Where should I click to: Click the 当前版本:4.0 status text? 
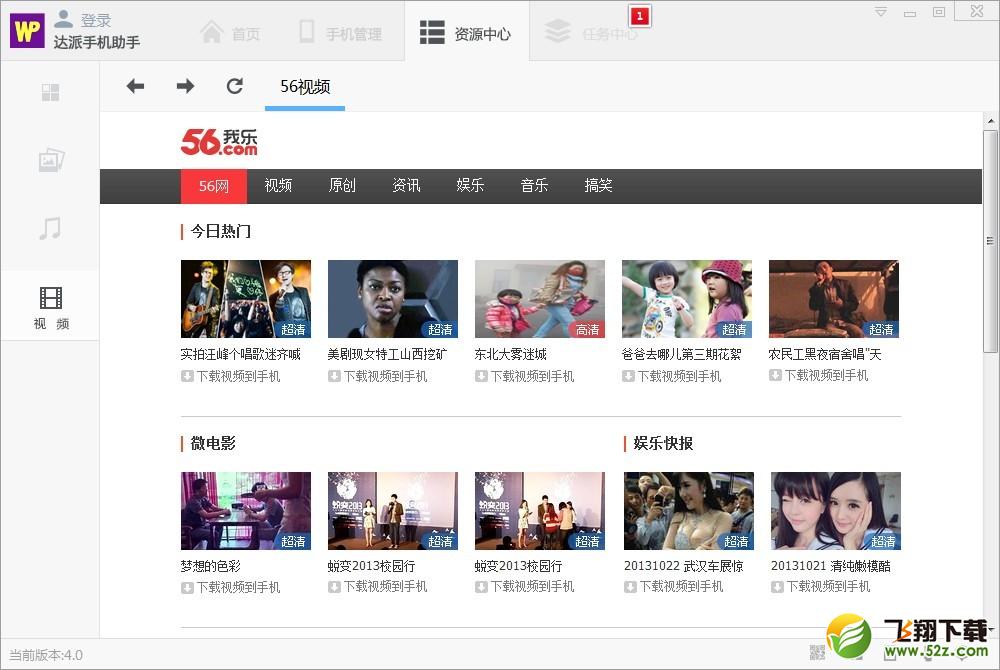coord(46,655)
